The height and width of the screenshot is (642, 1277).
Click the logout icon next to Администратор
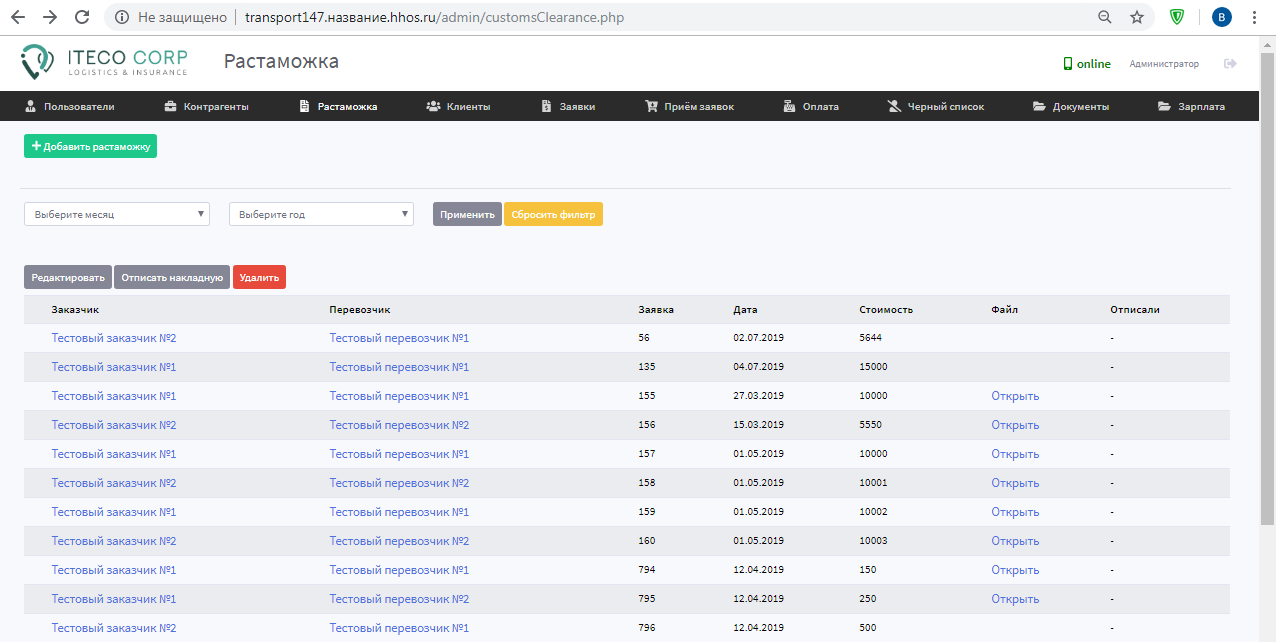pos(1230,64)
